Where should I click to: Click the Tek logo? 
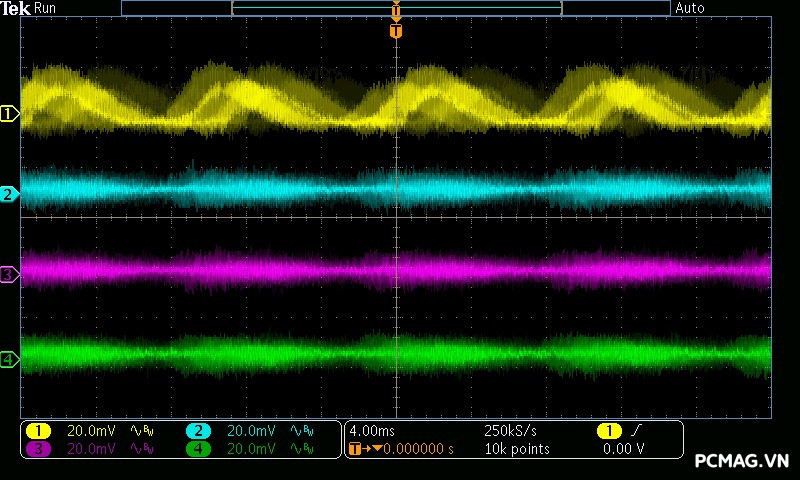pyautogui.click(x=17, y=8)
